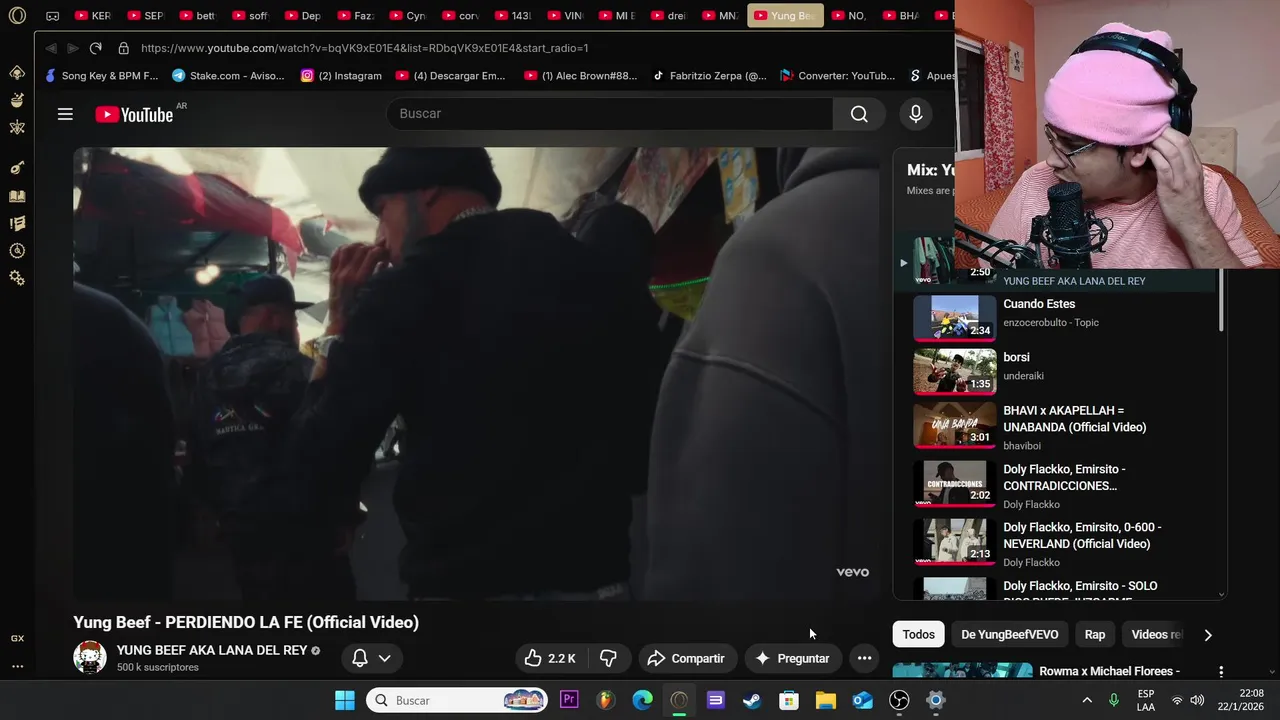Viewport: 1280px width, 720px height.
Task: Open FL Studio from taskbar
Action: [605, 700]
